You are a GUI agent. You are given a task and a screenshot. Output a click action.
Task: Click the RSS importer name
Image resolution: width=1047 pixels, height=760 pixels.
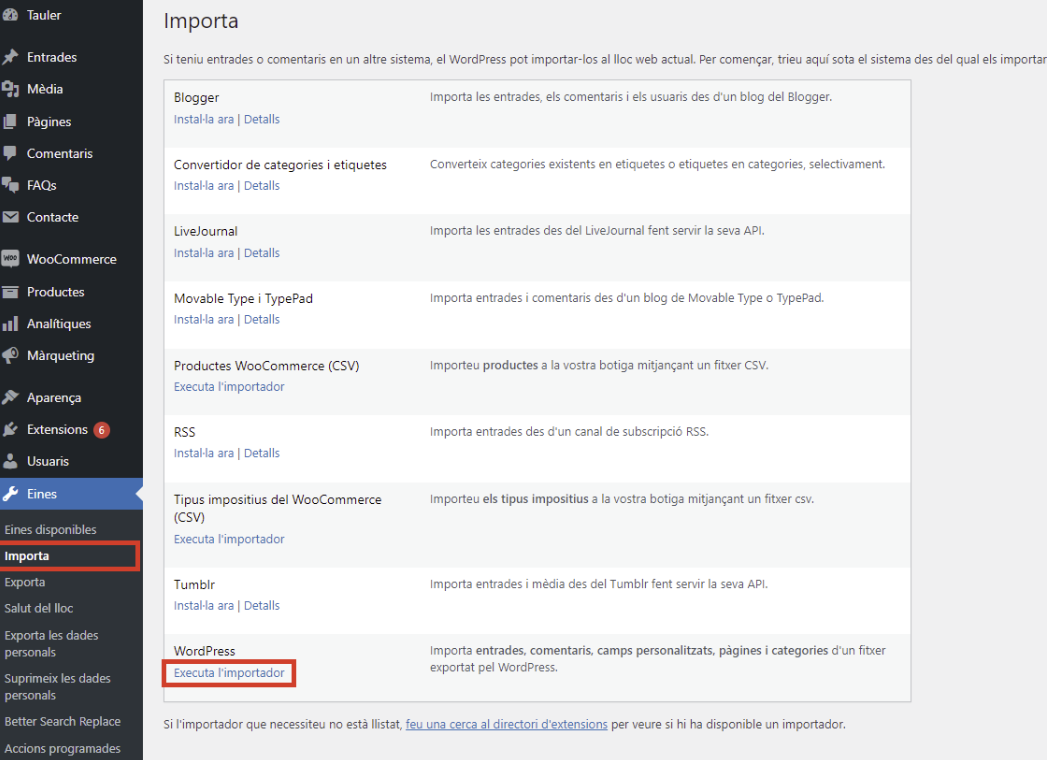(184, 432)
